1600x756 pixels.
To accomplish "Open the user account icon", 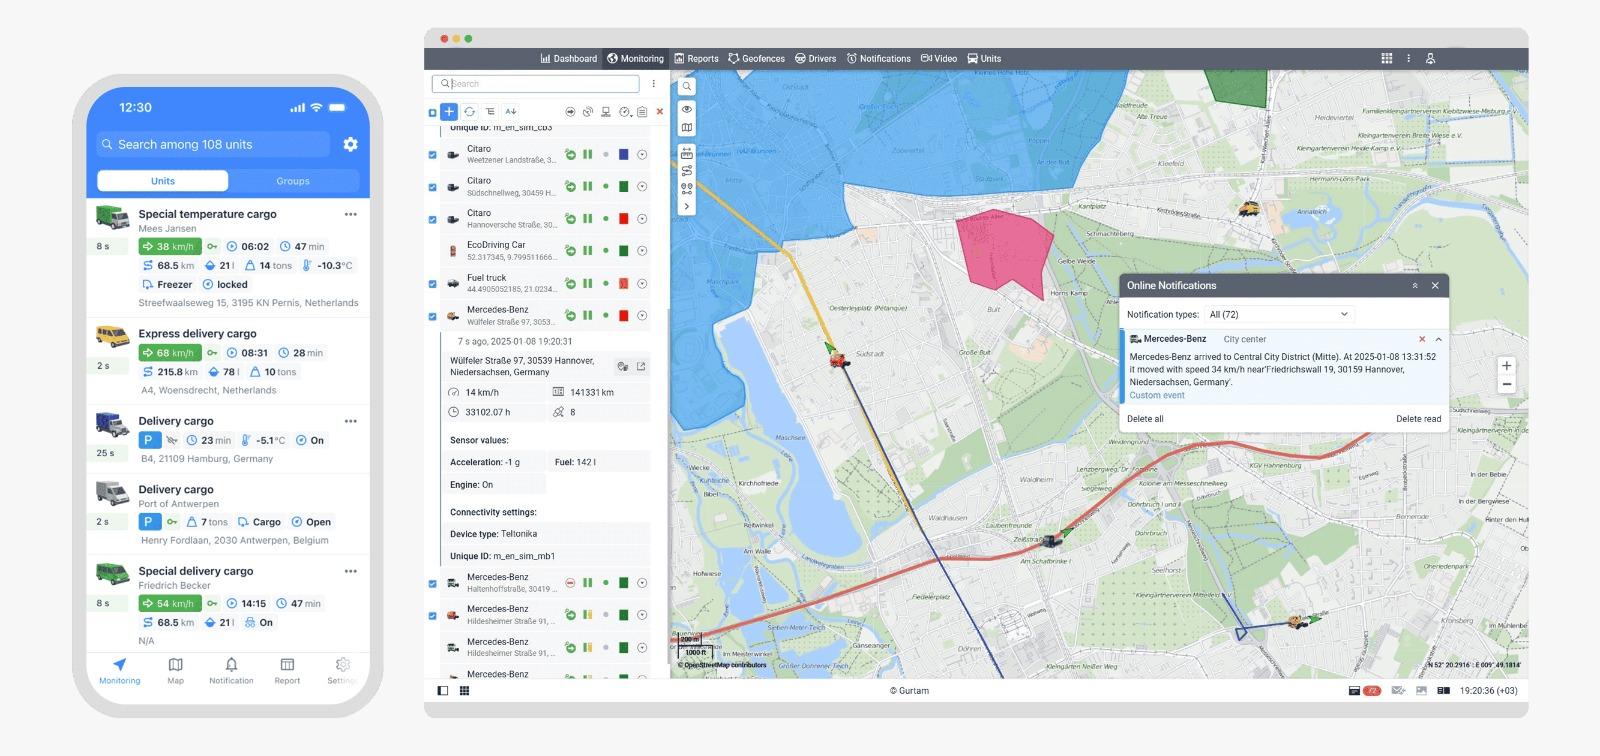I will 1430,58.
